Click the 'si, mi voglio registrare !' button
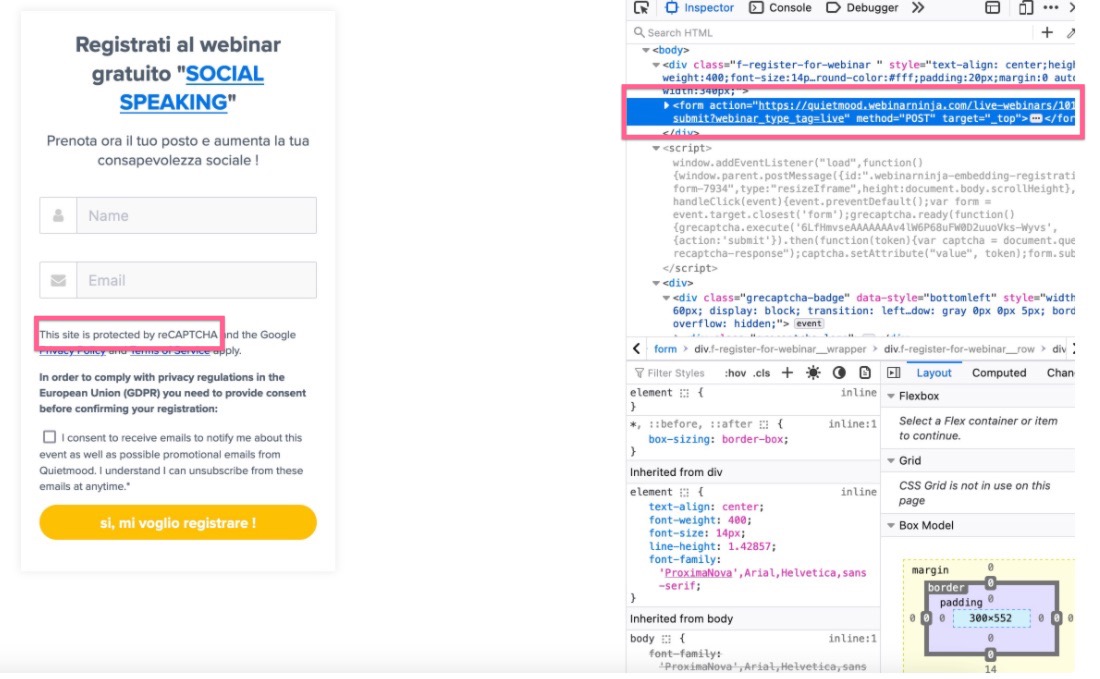This screenshot has width=1100, height=679. (177, 523)
